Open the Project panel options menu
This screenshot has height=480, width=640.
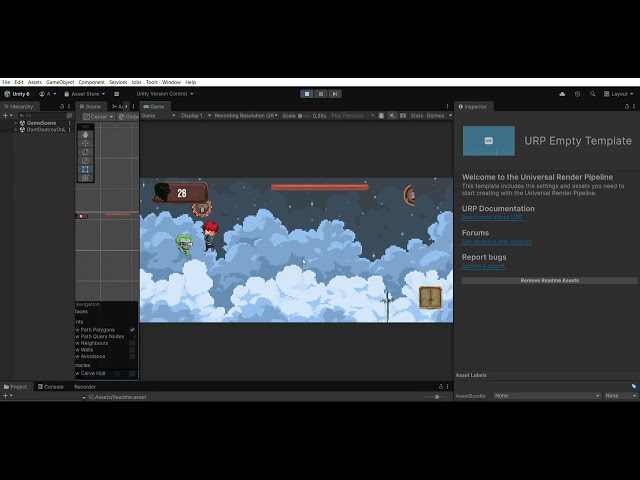click(x=447, y=387)
